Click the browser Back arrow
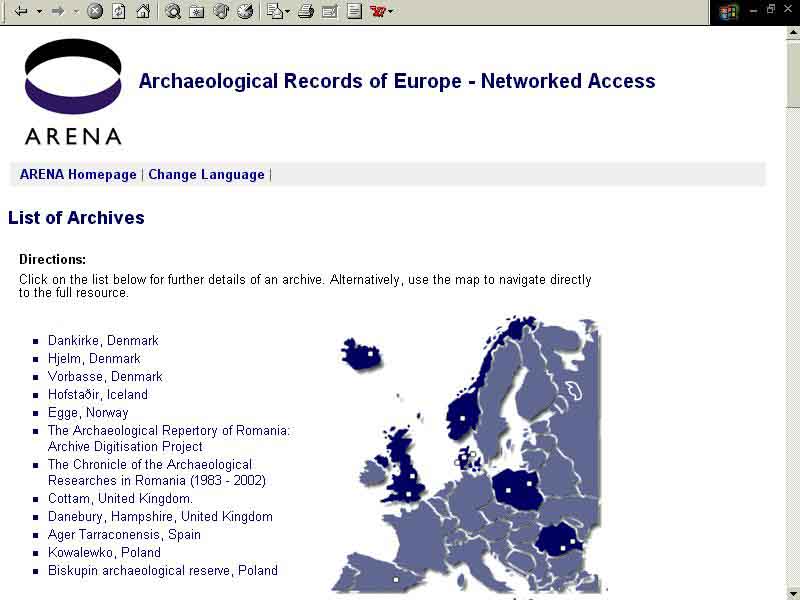This screenshot has width=800, height=600. 20,11
